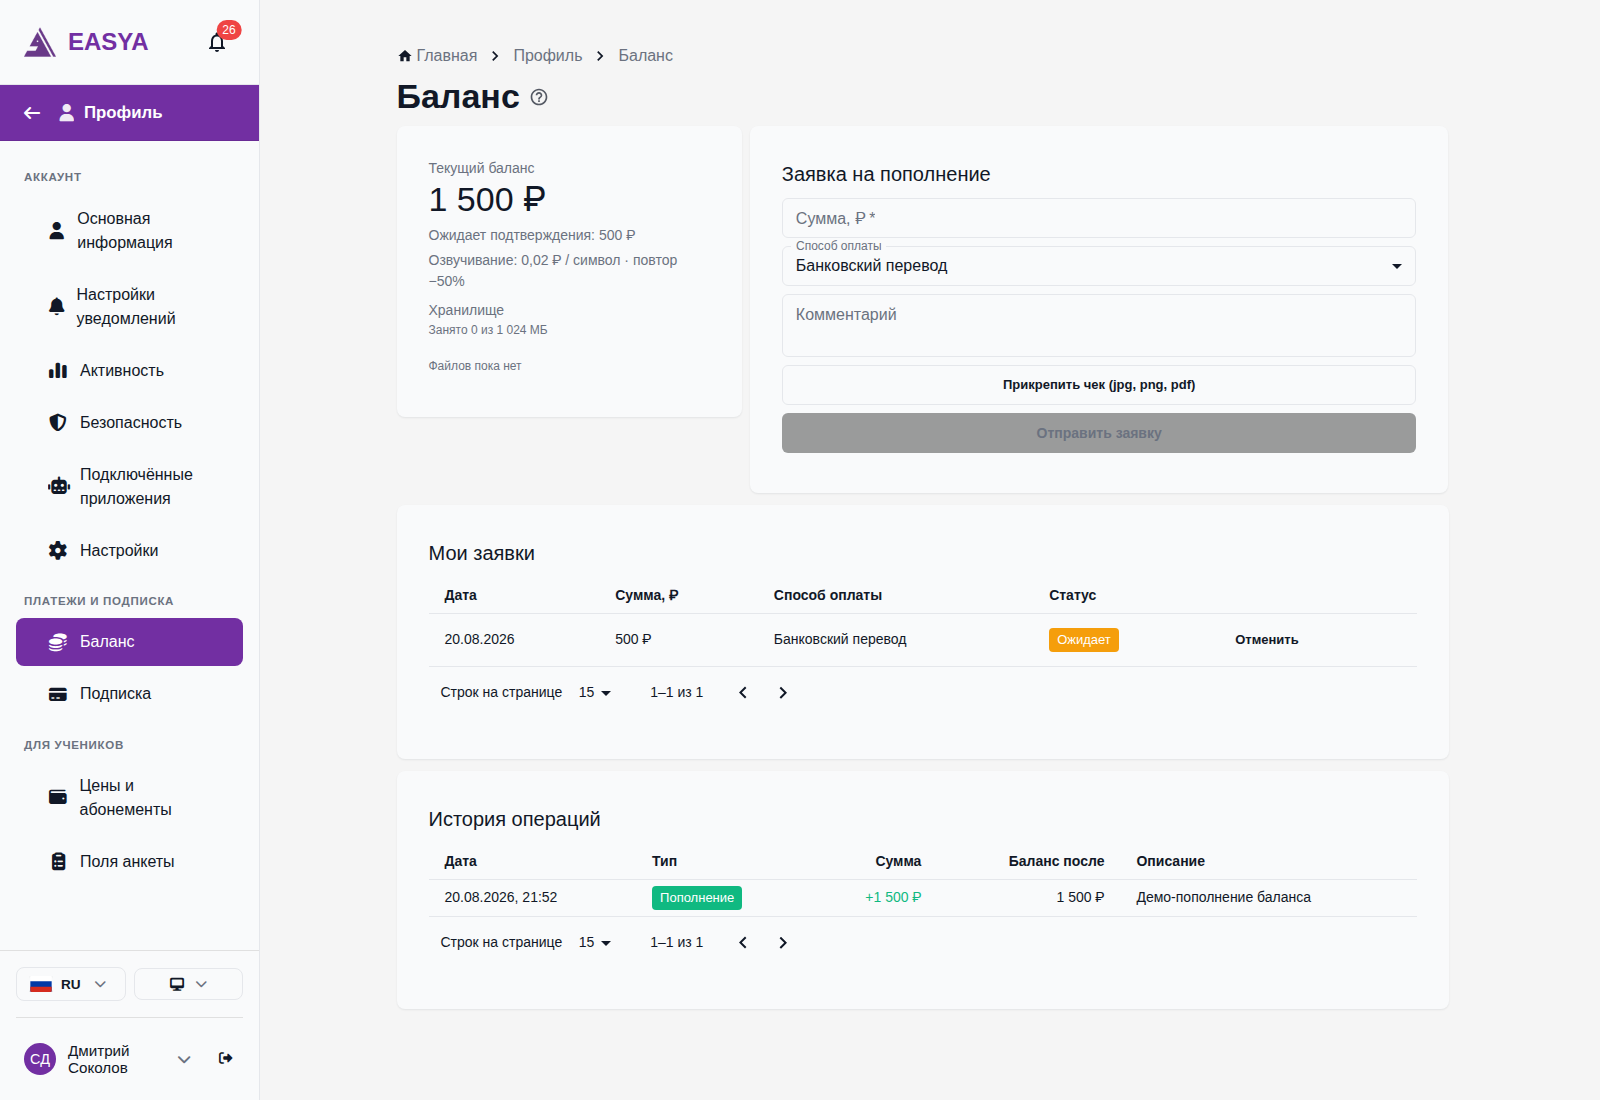The height and width of the screenshot is (1100, 1600).
Task: Expand the user menu chevron by Дмитрий Соколов
Action: point(184,1059)
